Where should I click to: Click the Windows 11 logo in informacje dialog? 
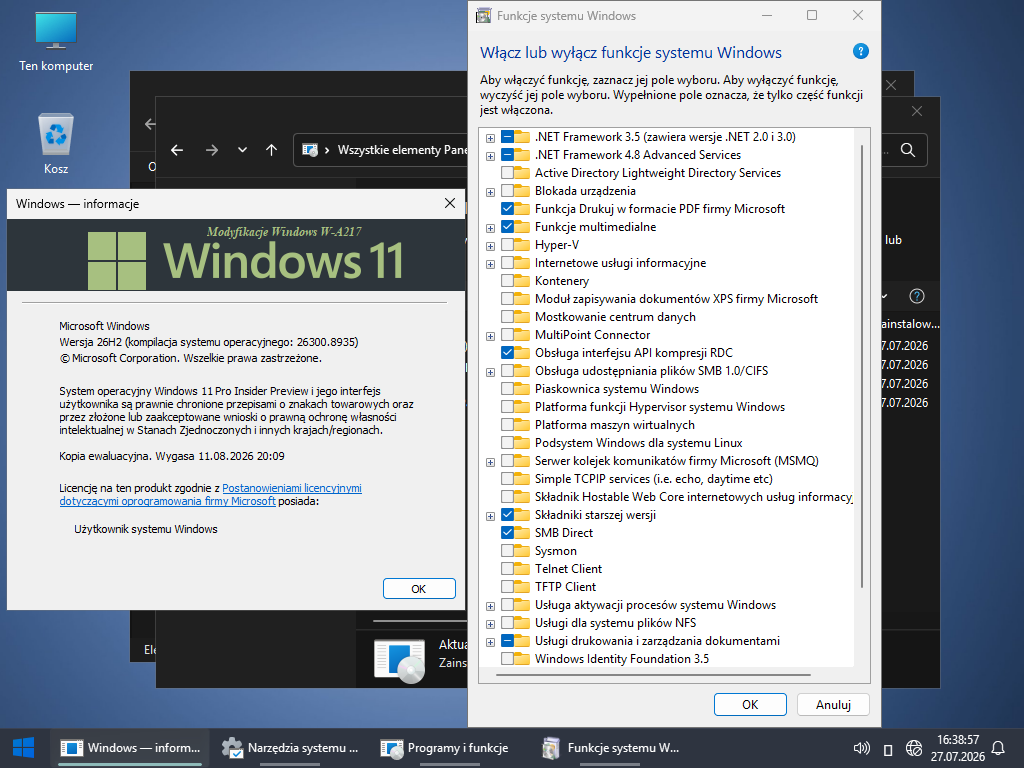[117, 260]
